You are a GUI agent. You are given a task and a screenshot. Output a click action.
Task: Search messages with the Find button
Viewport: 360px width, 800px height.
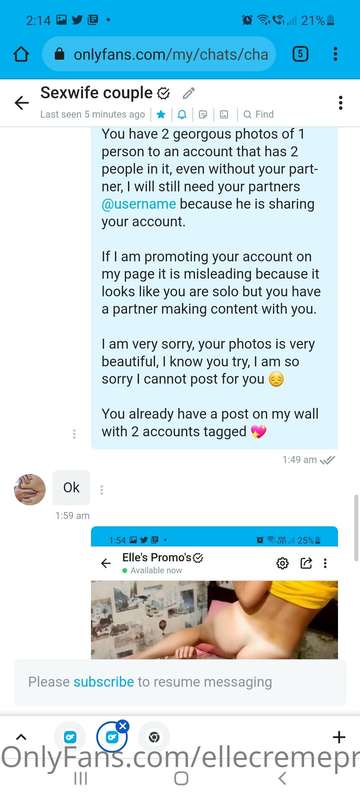259,114
